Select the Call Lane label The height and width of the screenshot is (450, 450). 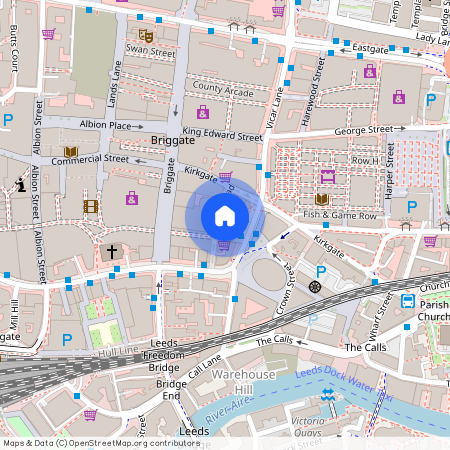[x=205, y=367]
